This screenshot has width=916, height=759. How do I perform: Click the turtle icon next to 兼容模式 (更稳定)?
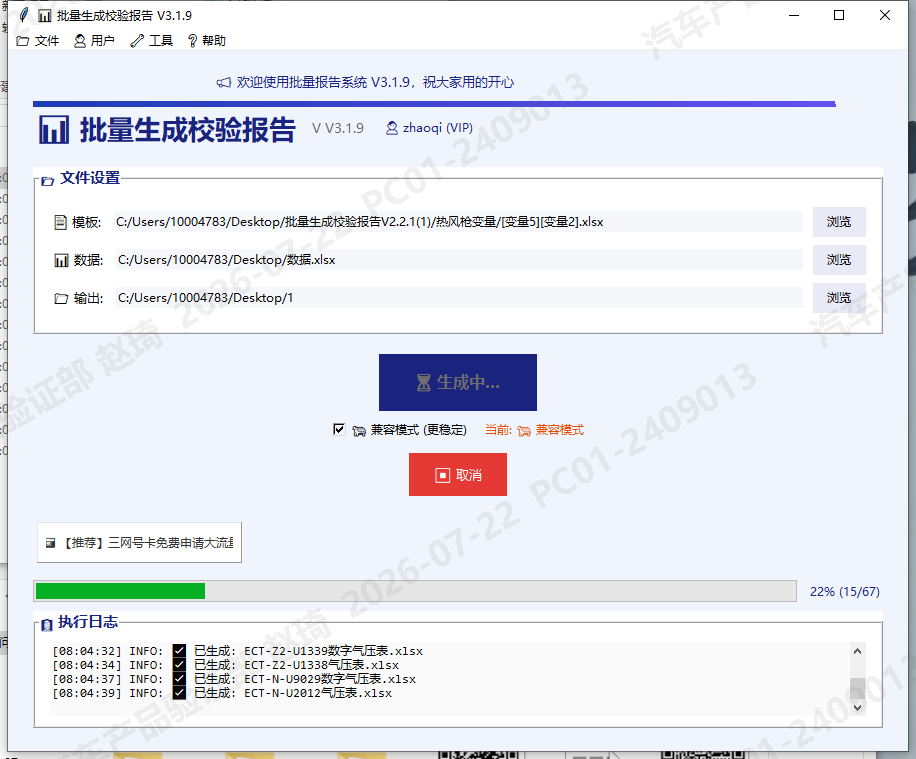(359, 431)
